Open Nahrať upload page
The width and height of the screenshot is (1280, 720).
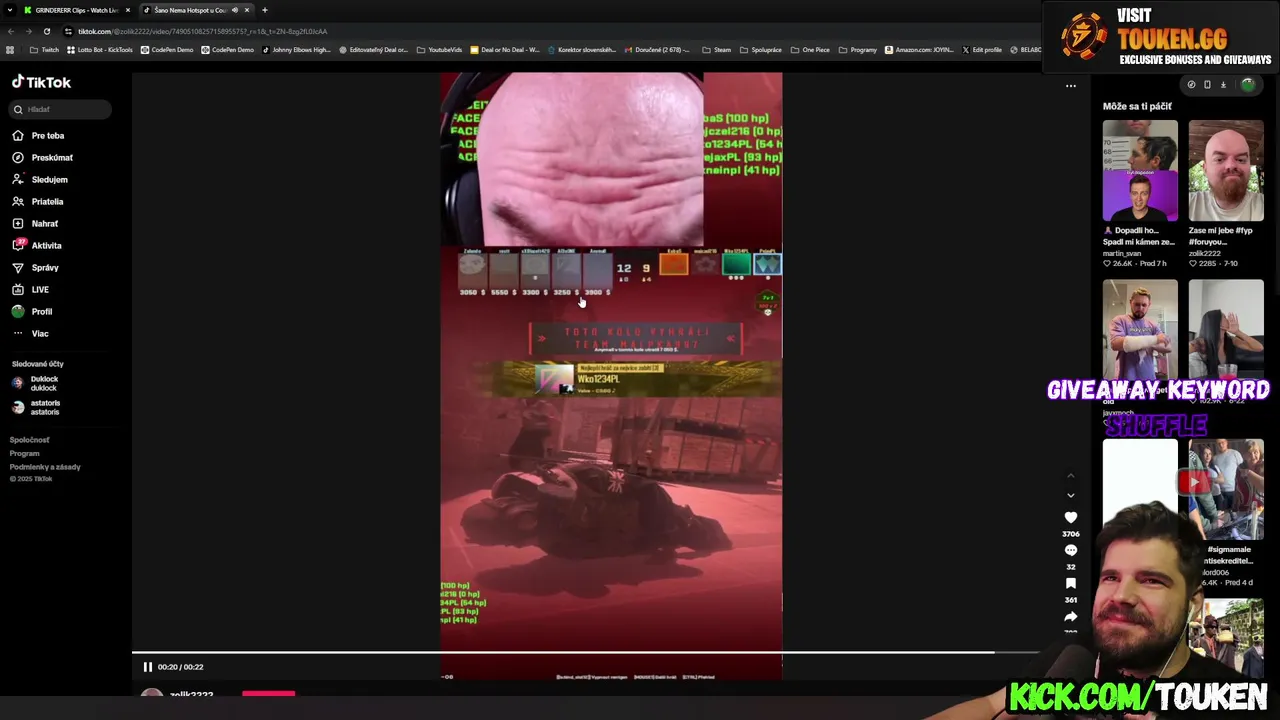(35, 223)
